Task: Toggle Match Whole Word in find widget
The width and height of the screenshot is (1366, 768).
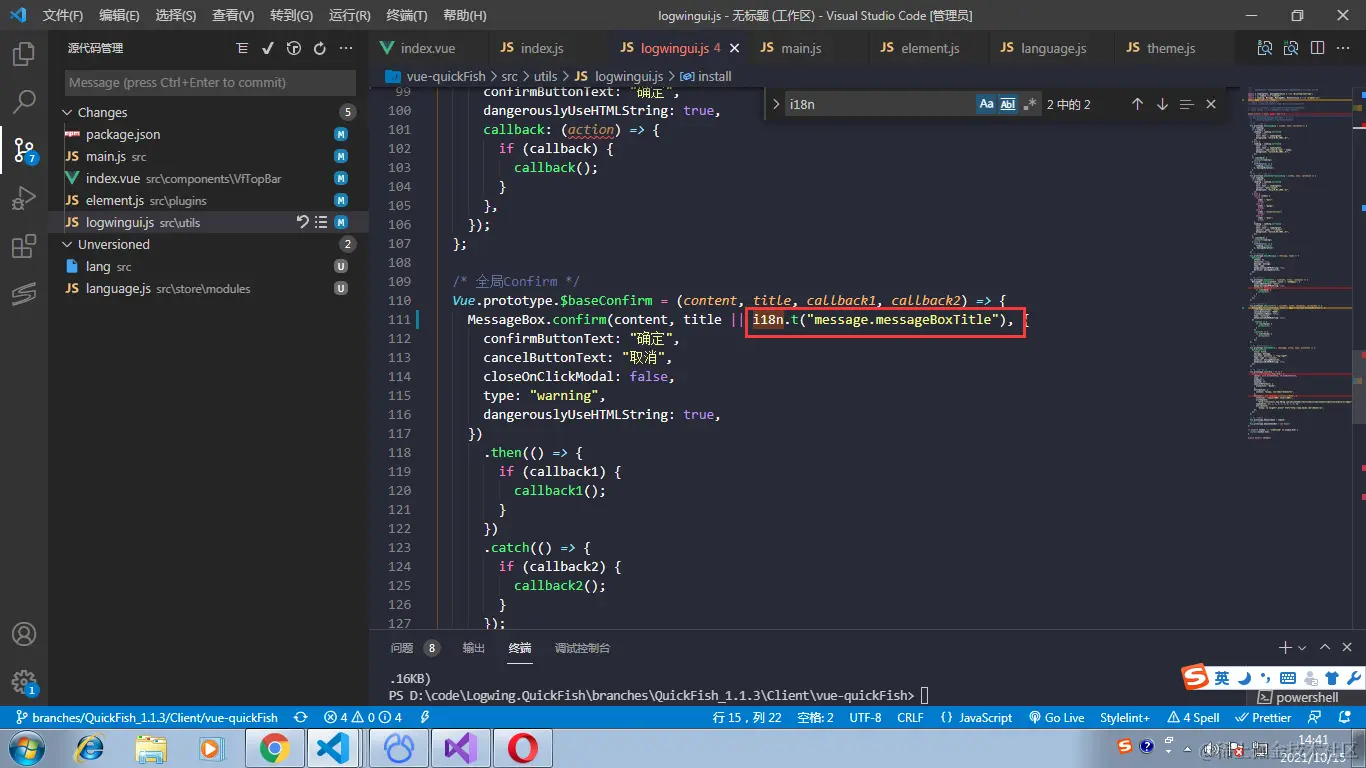Action: (1008, 104)
